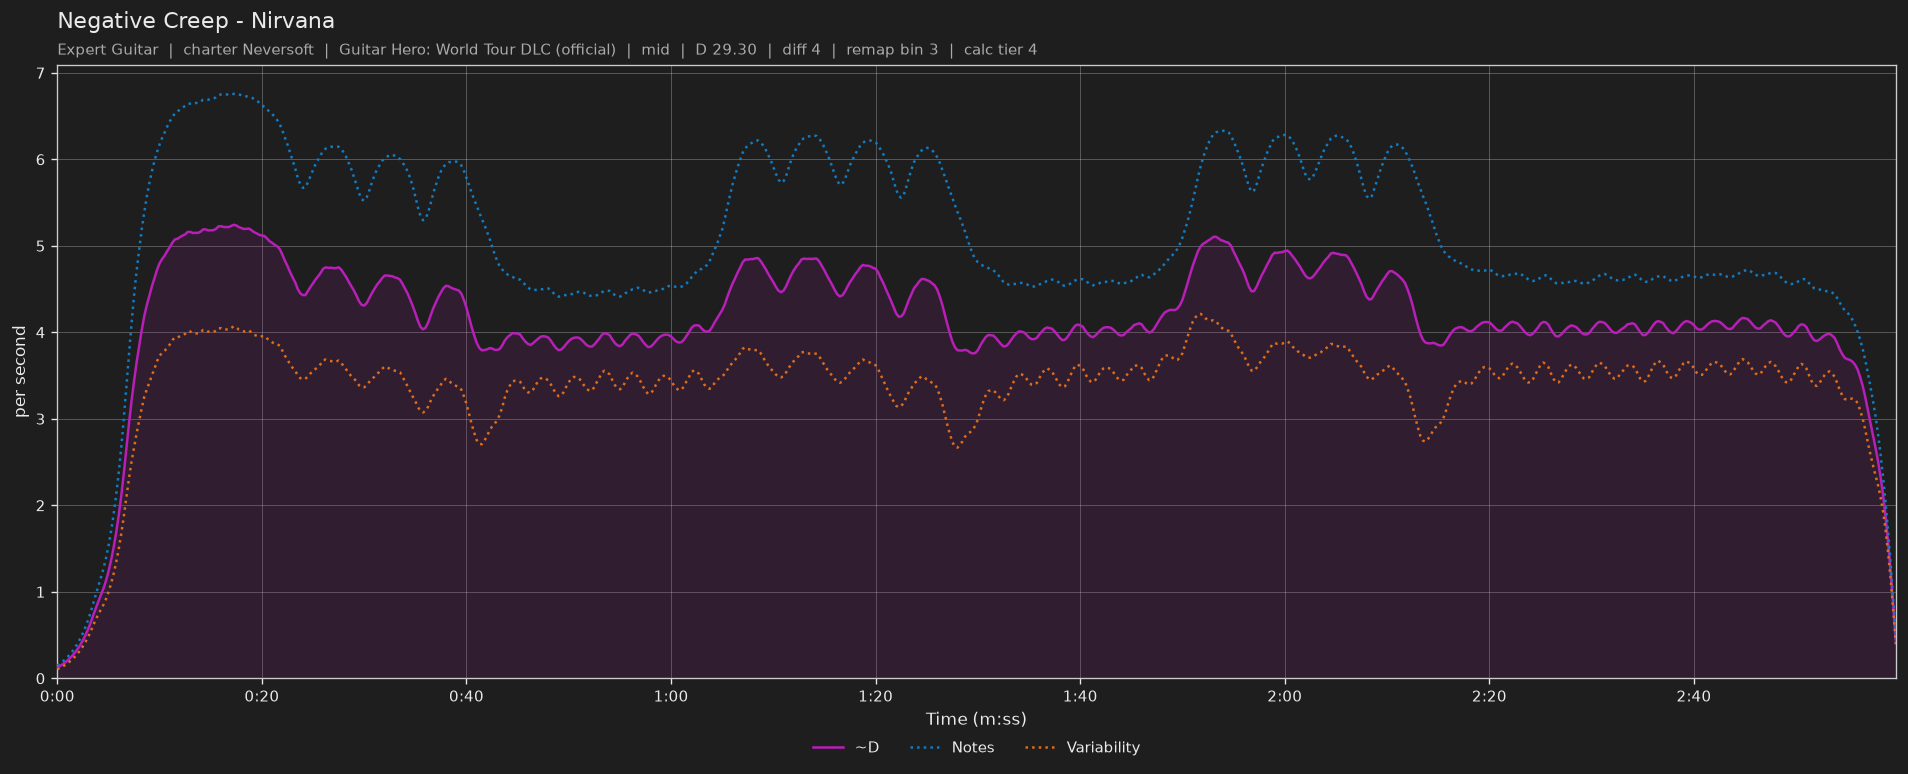The image size is (1908, 774).
Task: Click the 'remap bin 3' subtitle text
Action: click(x=892, y=50)
